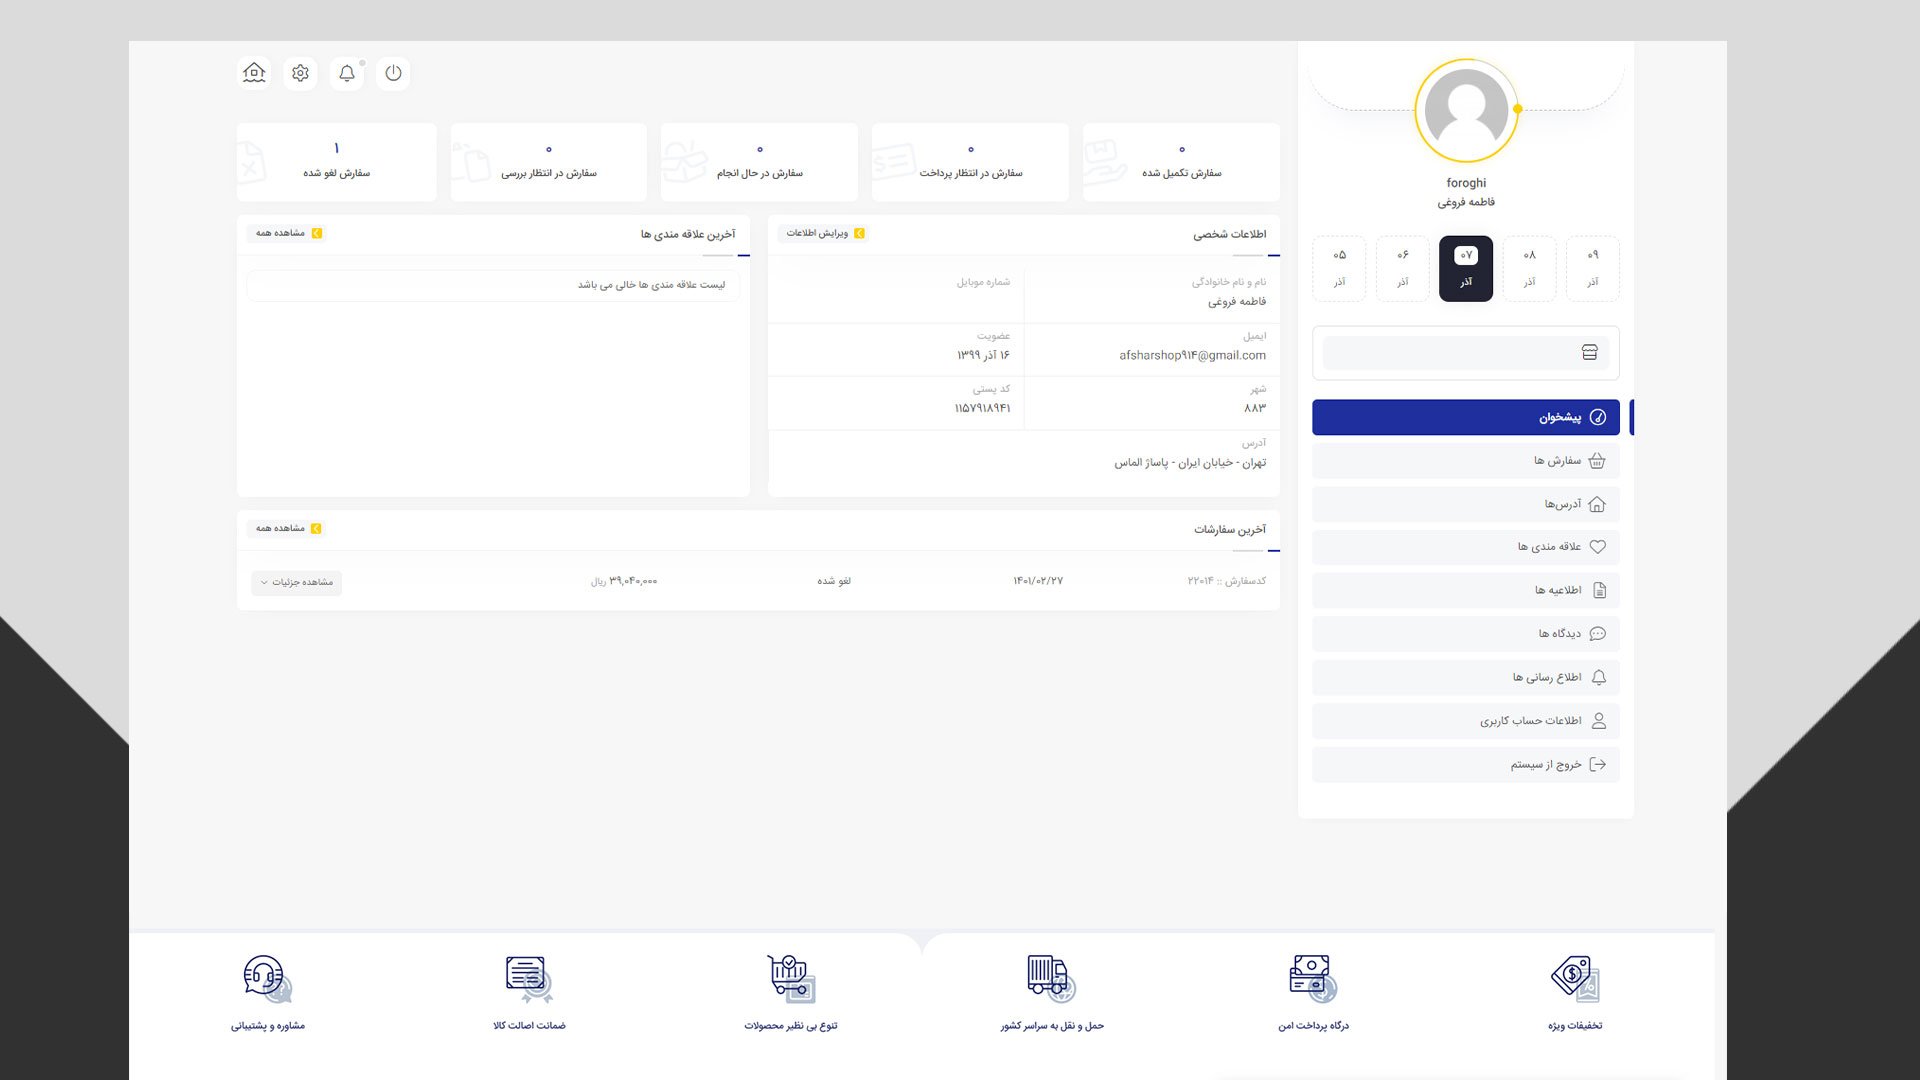Click خروج از سیستم logout link
This screenshot has height=1080, width=1920.
click(1466, 765)
